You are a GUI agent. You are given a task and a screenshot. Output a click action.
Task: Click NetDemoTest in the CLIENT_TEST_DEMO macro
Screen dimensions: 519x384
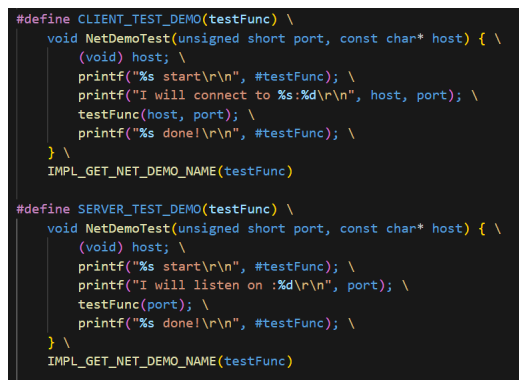point(128,39)
